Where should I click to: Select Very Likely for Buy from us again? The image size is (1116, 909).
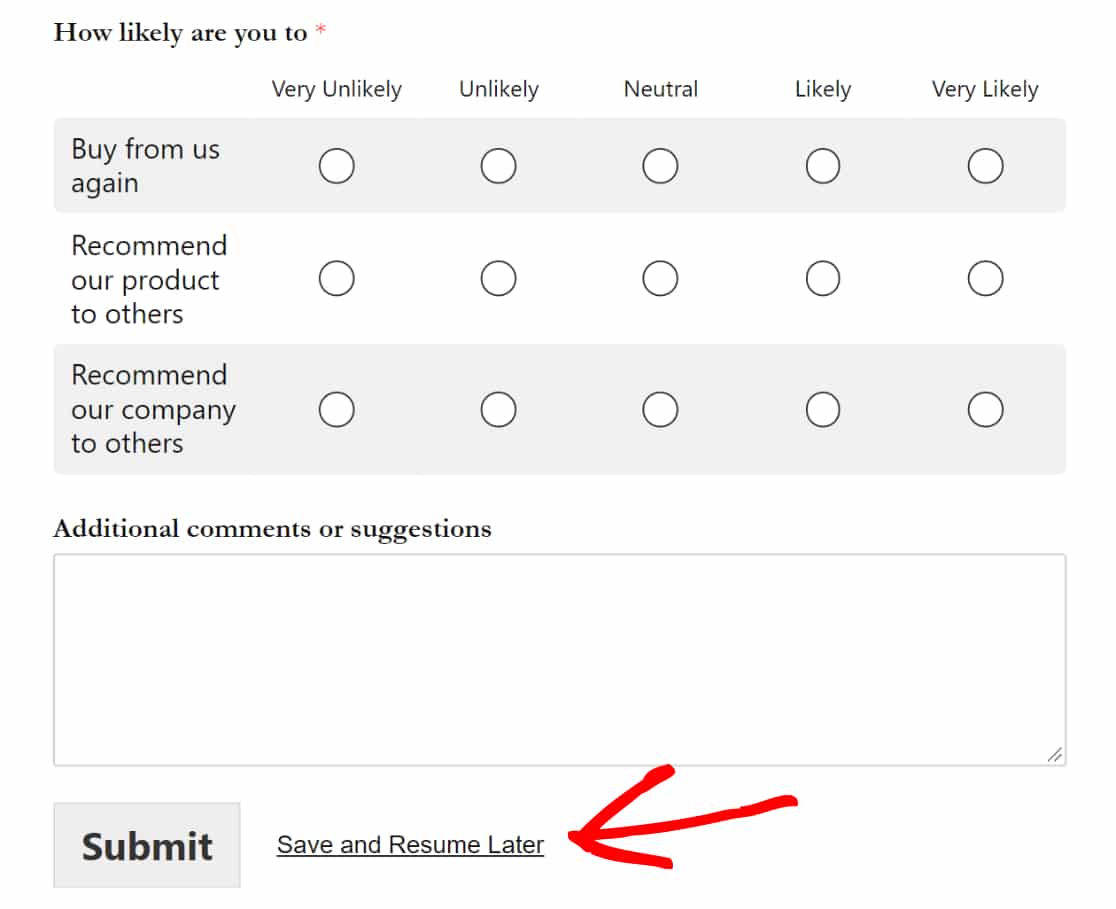[x=986, y=166]
